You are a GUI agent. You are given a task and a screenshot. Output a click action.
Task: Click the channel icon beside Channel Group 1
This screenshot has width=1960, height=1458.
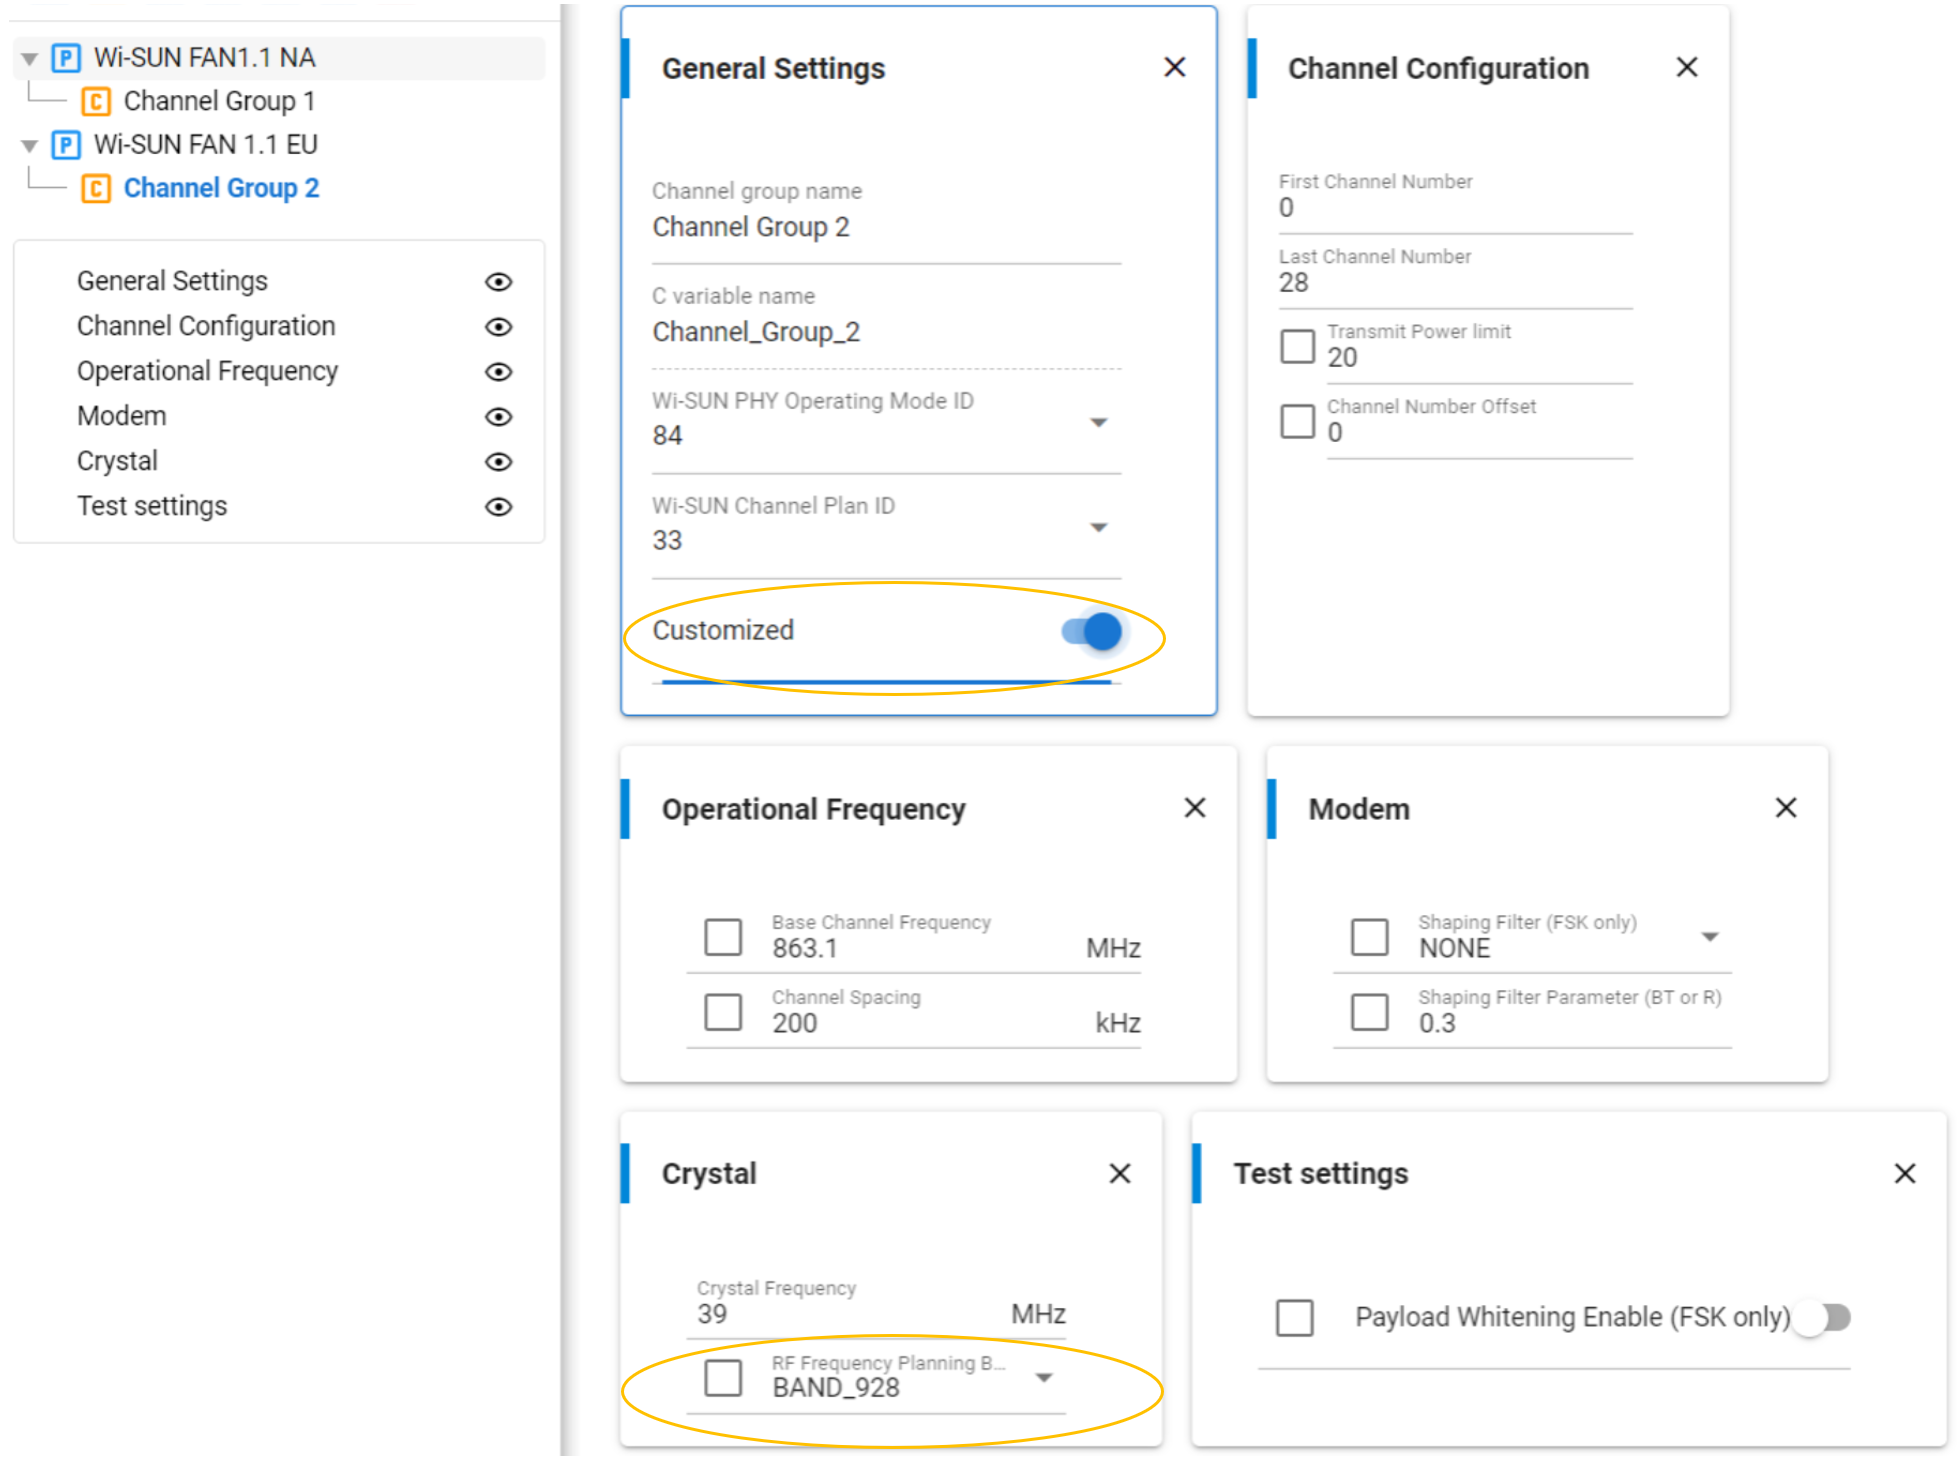96,102
